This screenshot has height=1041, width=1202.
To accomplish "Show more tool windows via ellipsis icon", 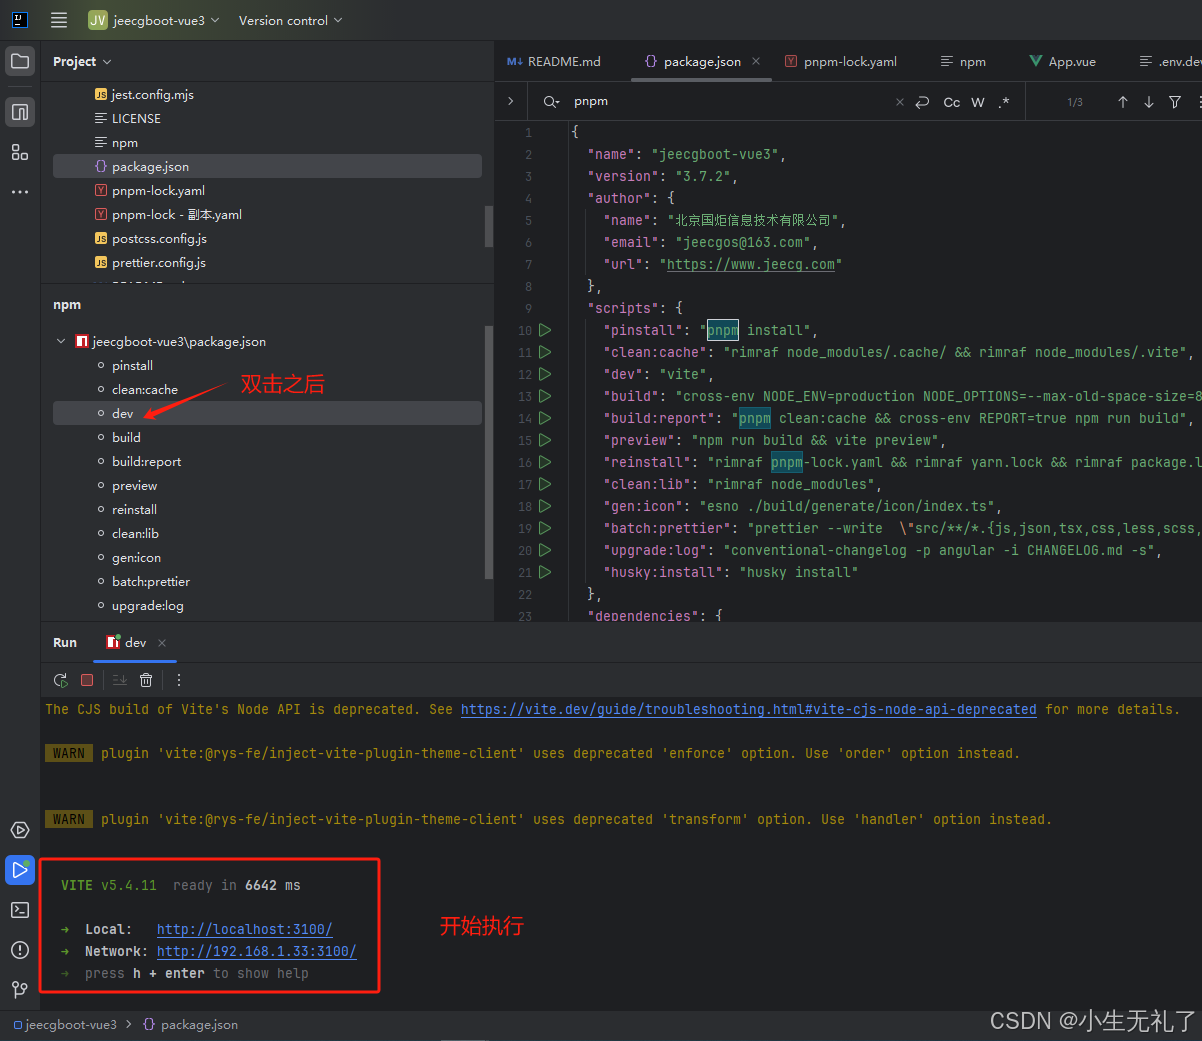I will (20, 191).
